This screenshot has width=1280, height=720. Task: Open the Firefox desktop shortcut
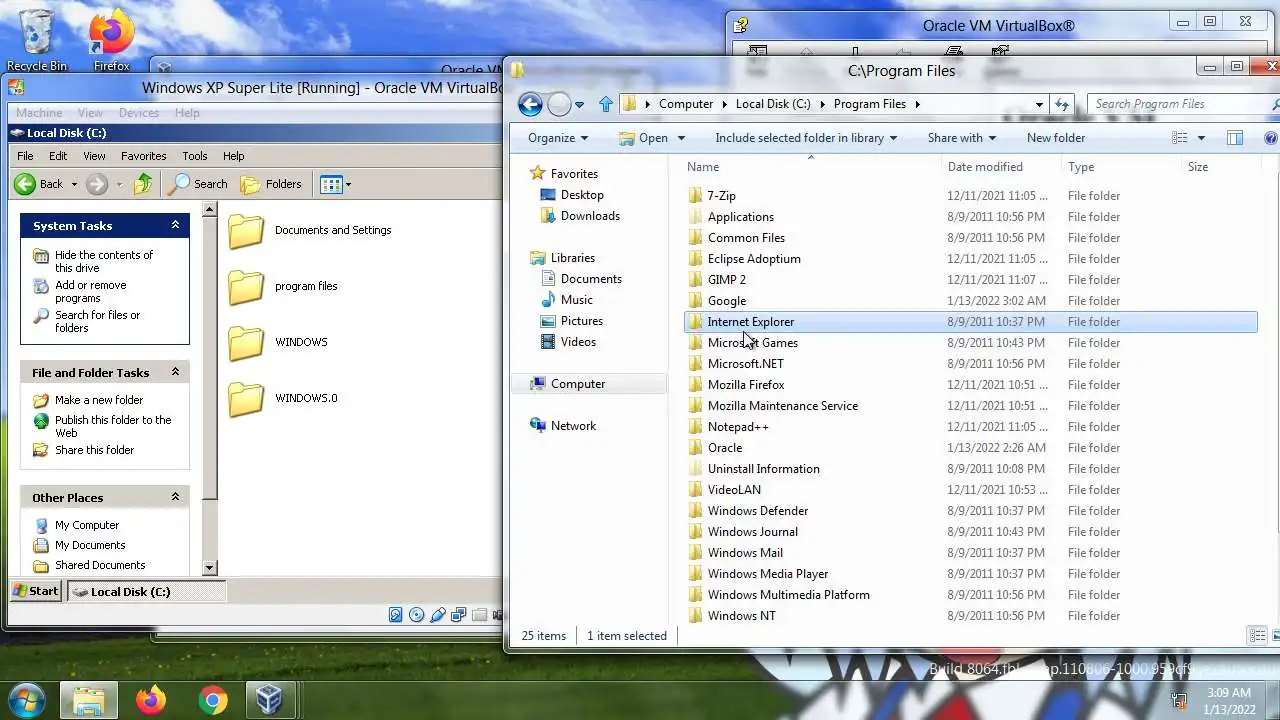(111, 40)
